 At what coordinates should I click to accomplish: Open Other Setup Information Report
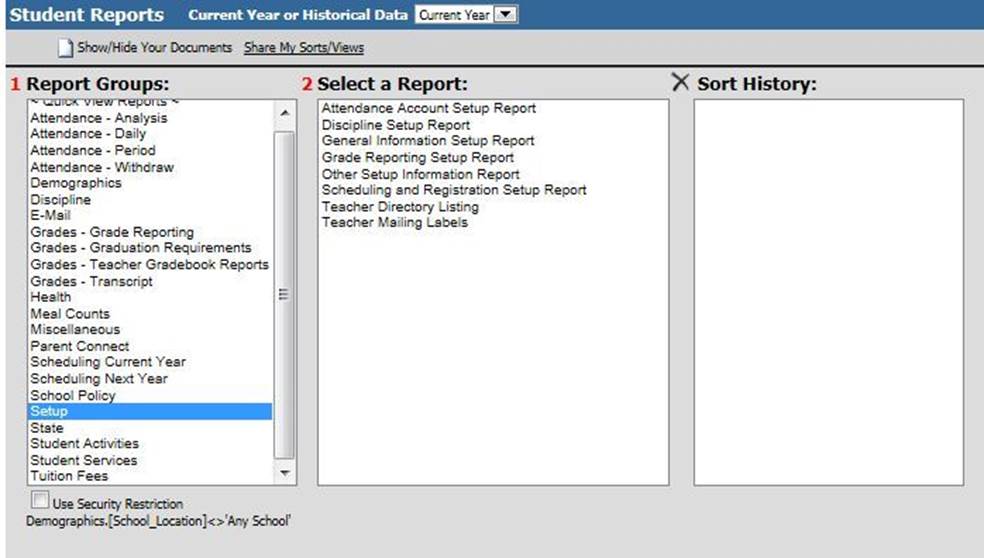coord(420,174)
